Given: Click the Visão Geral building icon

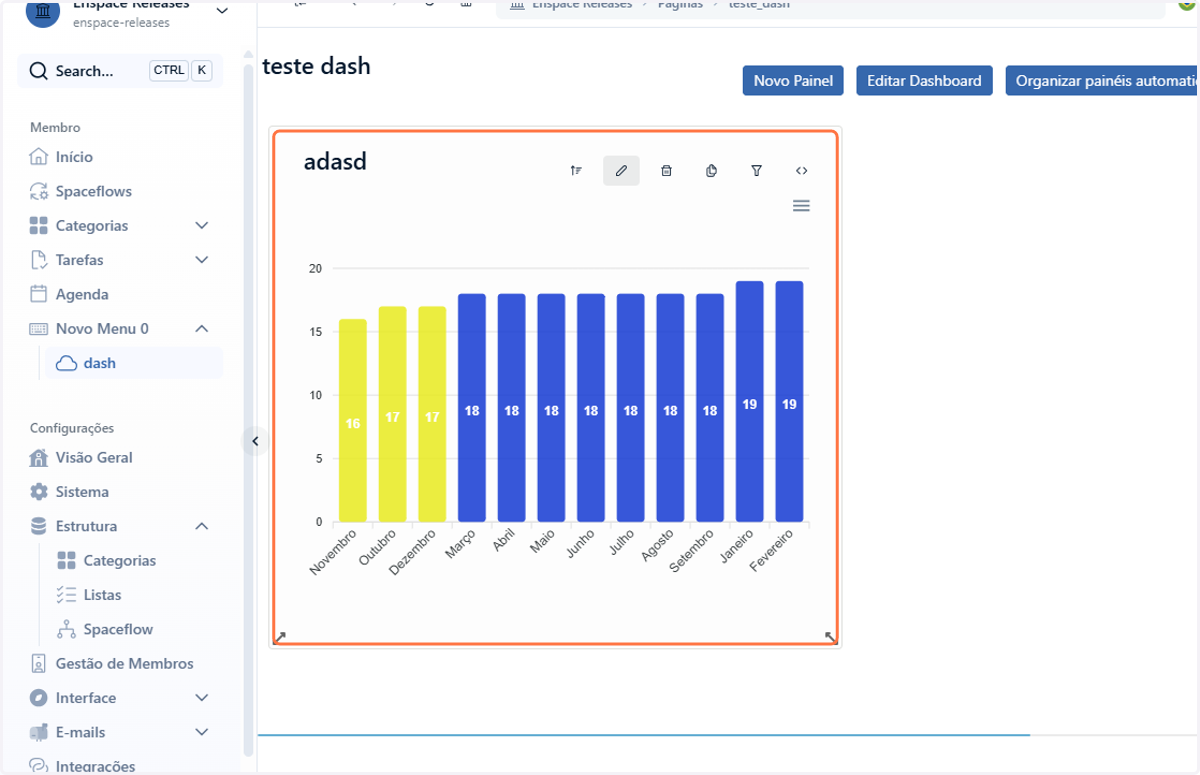Looking at the screenshot, I should point(38,458).
